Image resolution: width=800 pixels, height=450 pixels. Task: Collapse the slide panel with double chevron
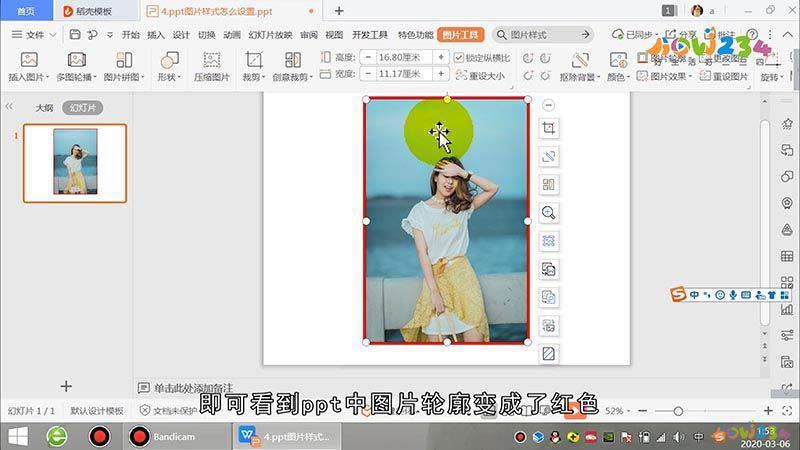tap(9, 107)
